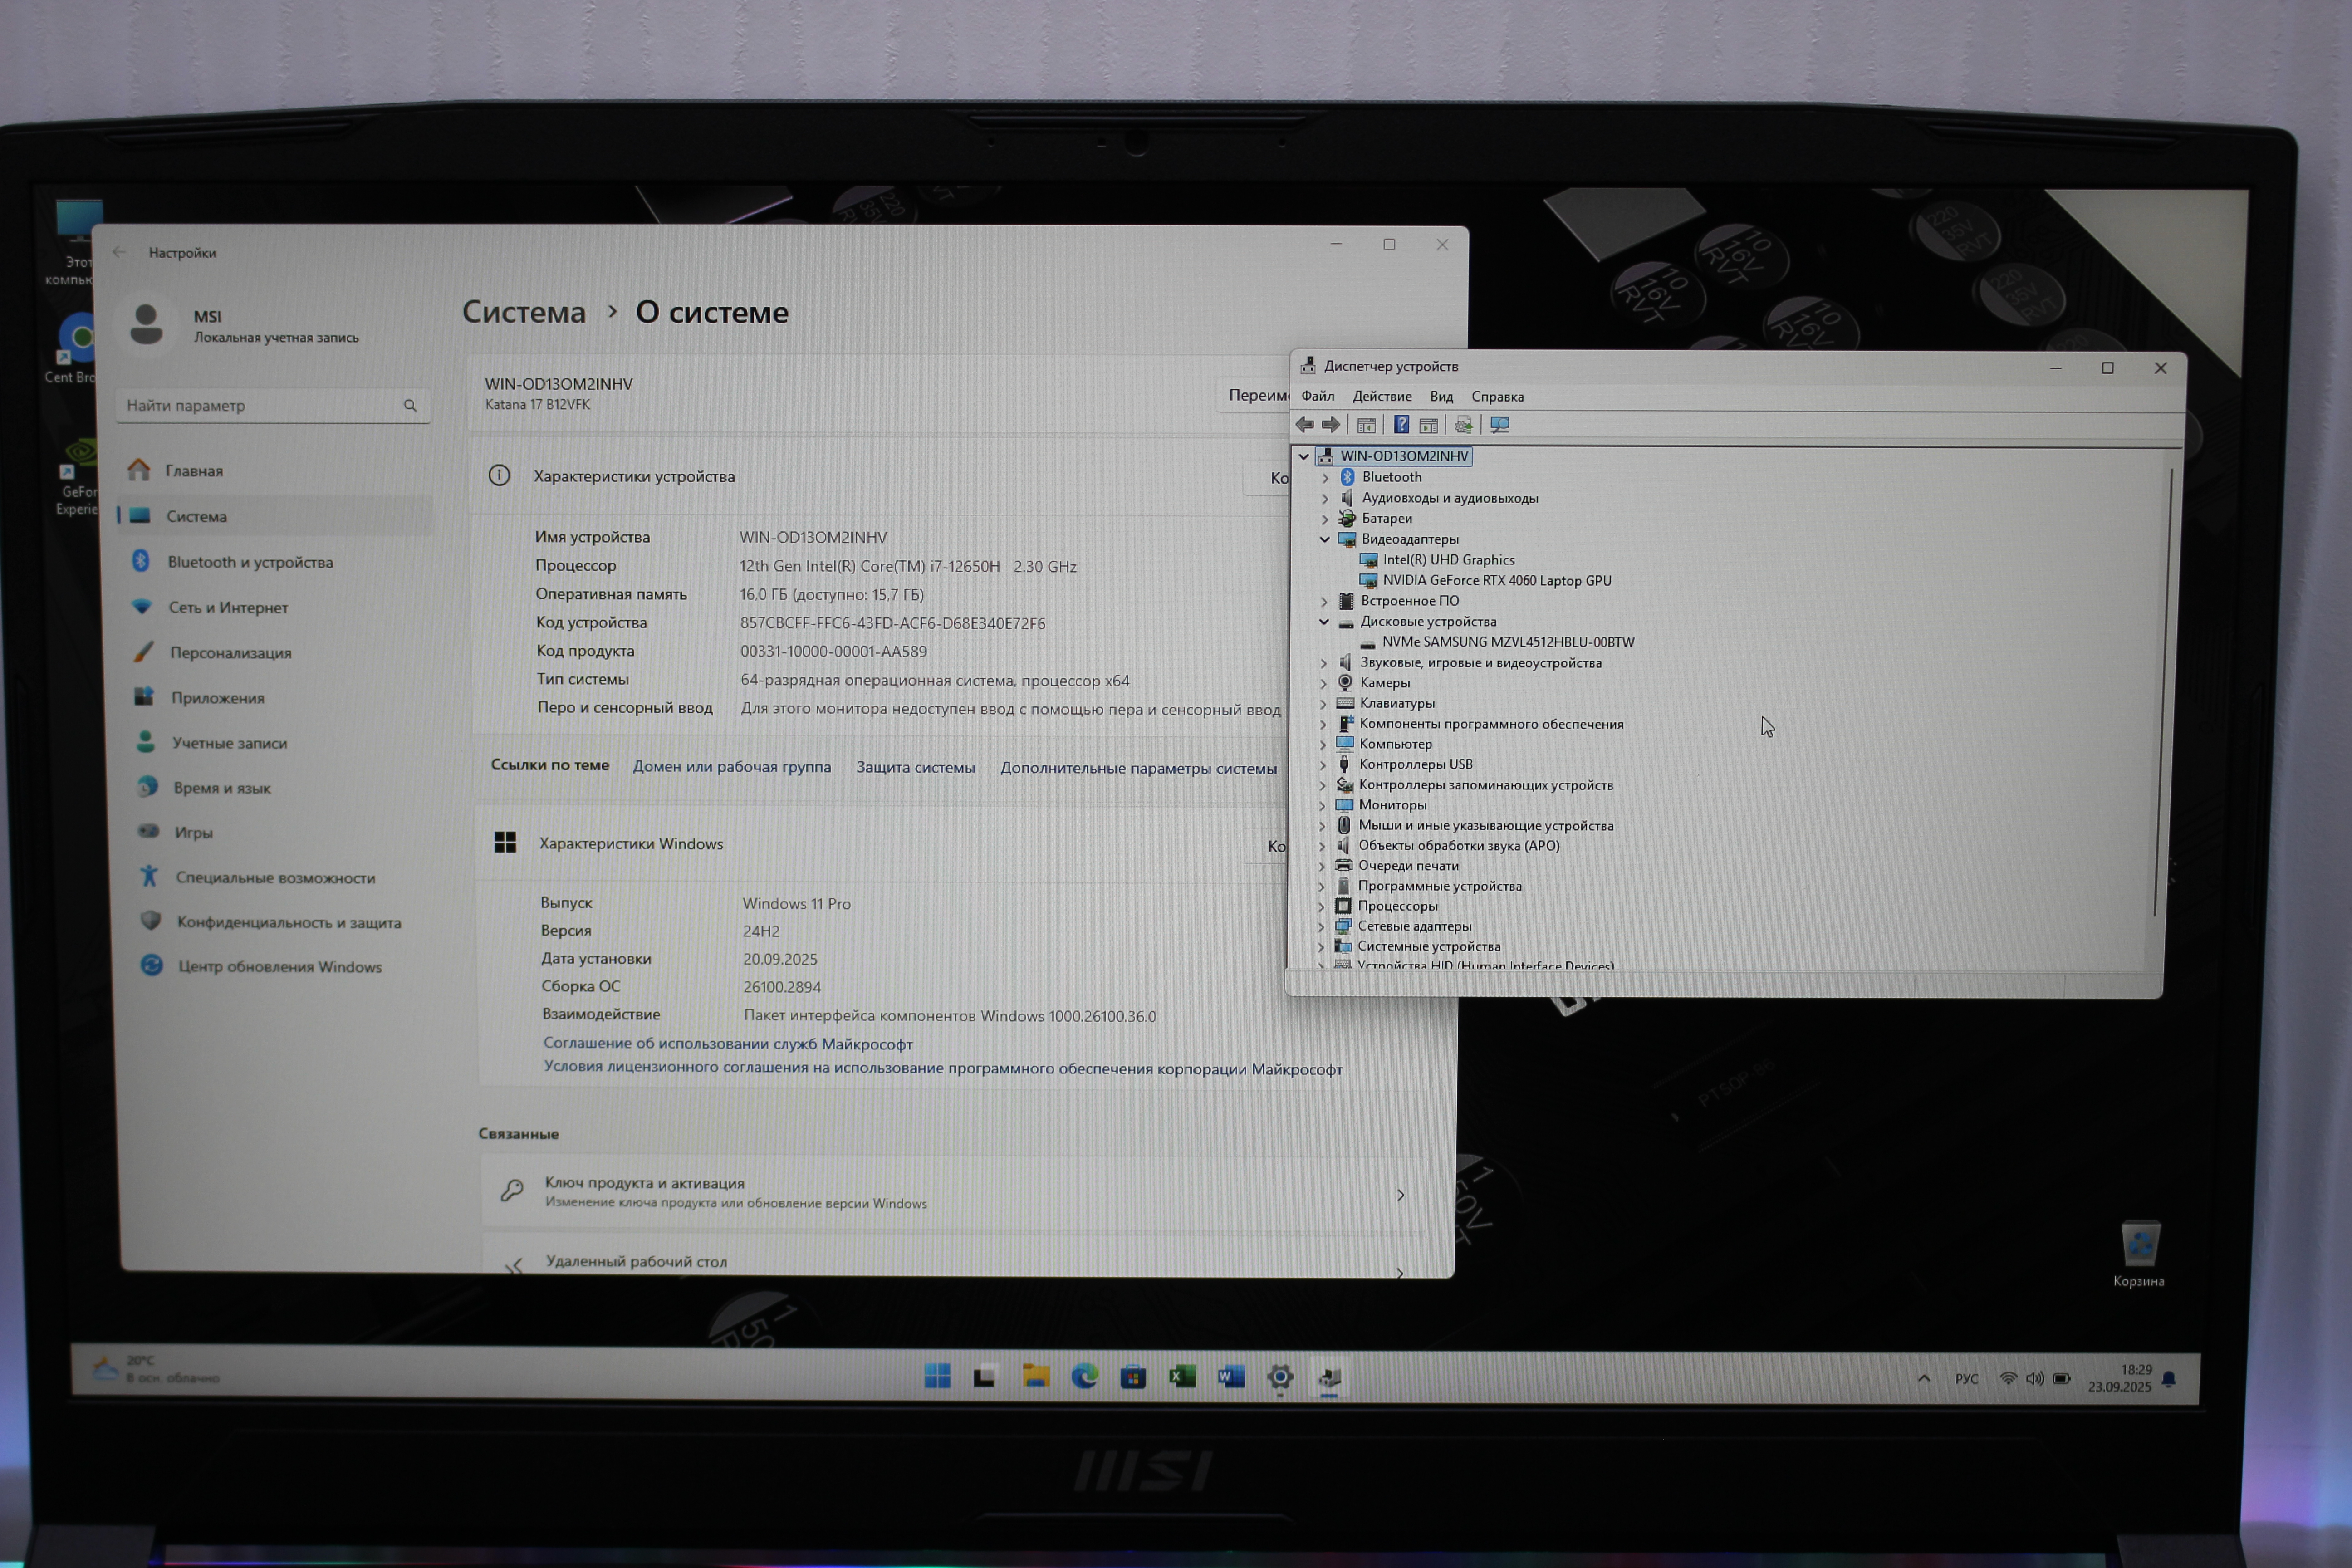This screenshot has height=1568, width=2352.
Task: Open Microsoft Edge from the taskbar
Action: point(1084,1378)
